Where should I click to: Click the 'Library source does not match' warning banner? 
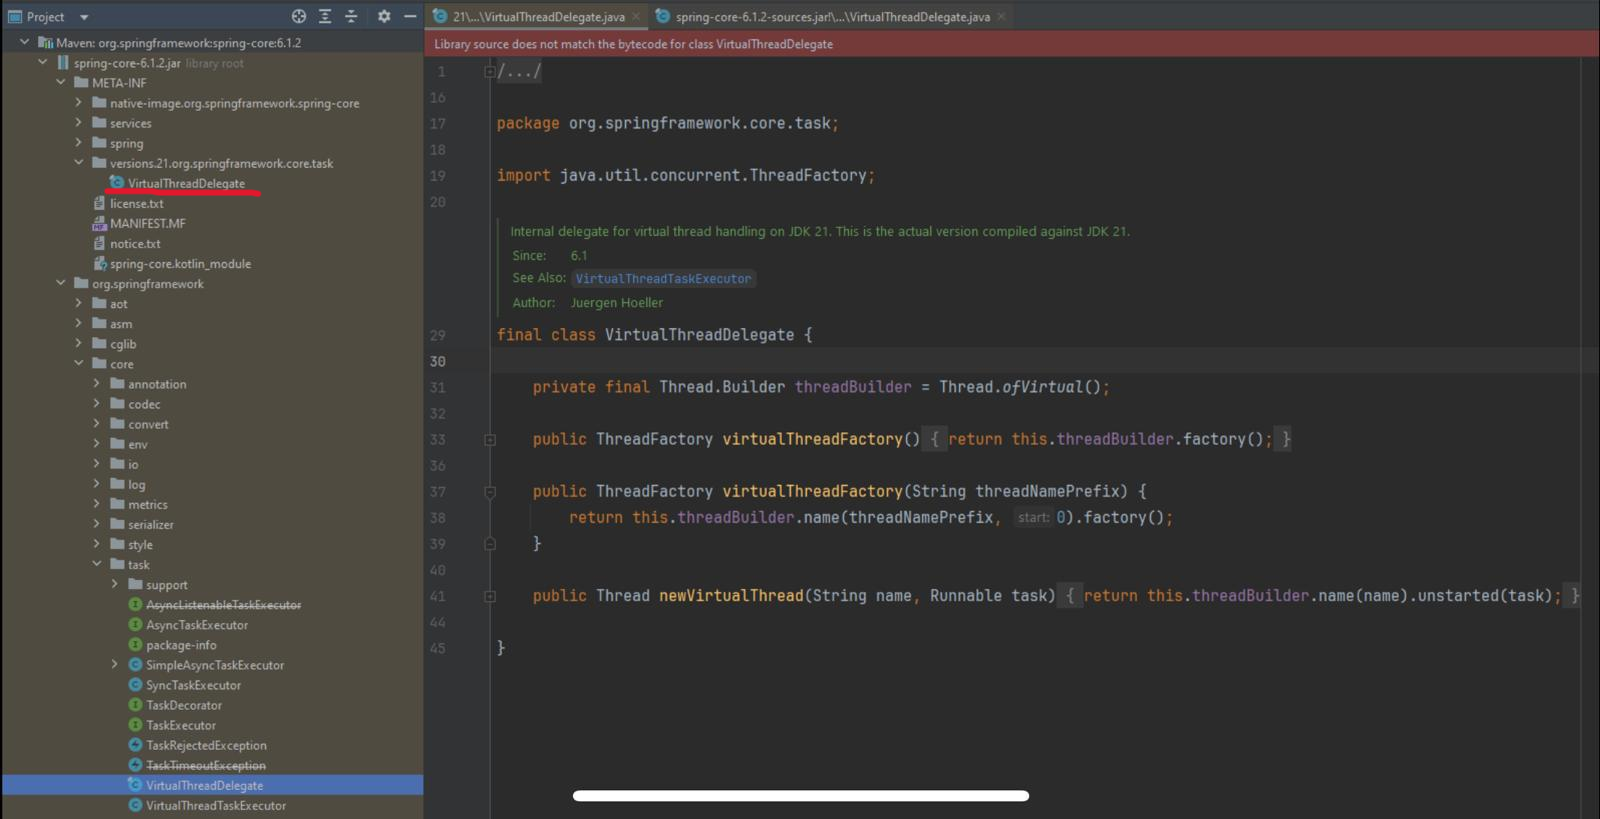[1012, 44]
